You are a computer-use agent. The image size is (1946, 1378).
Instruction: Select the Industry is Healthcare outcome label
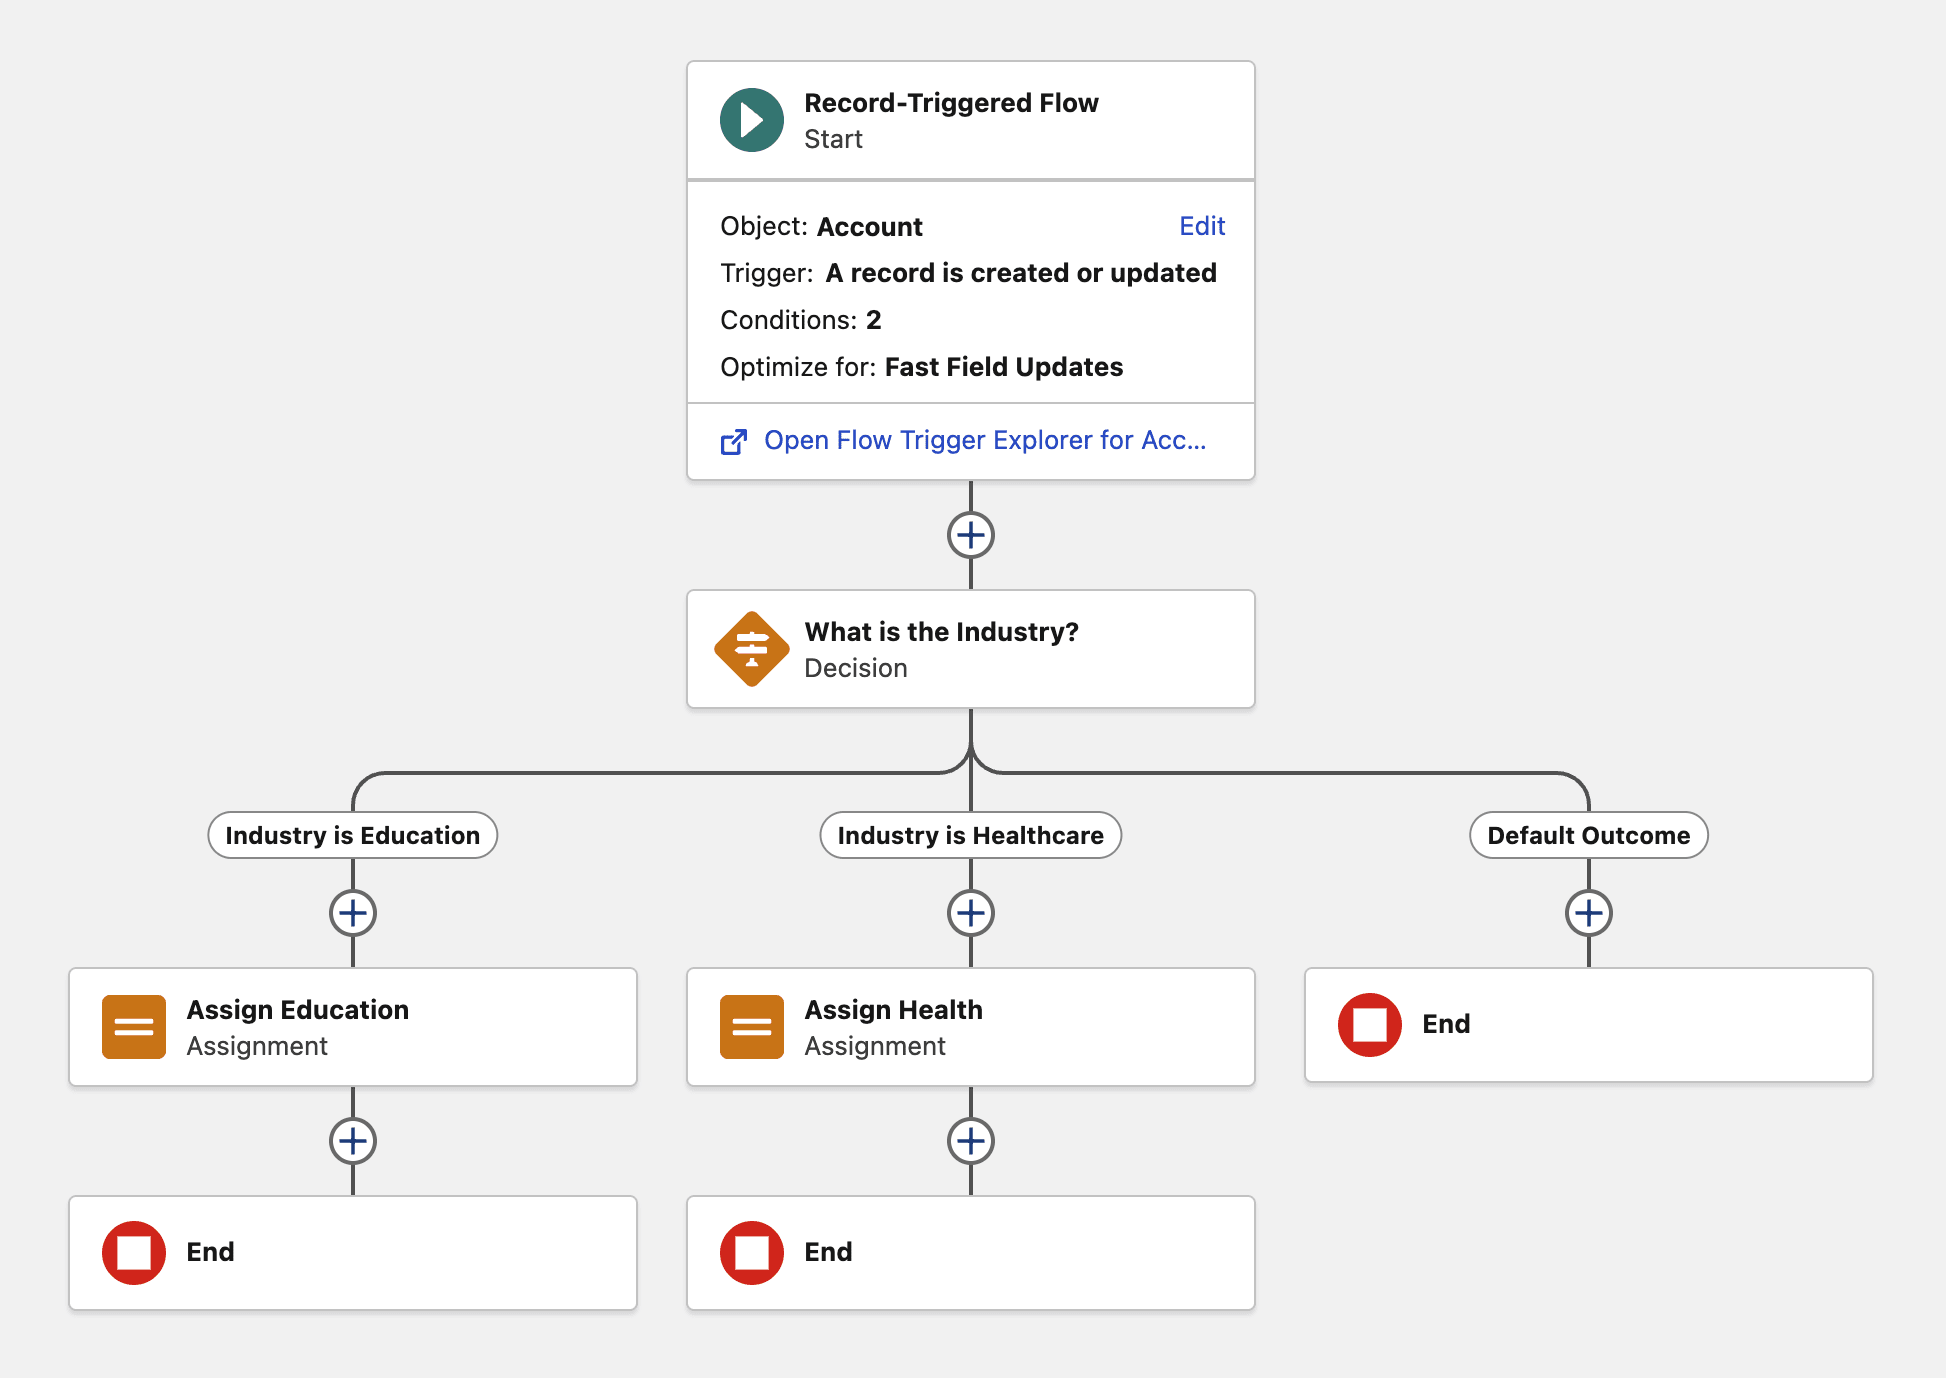(971, 835)
